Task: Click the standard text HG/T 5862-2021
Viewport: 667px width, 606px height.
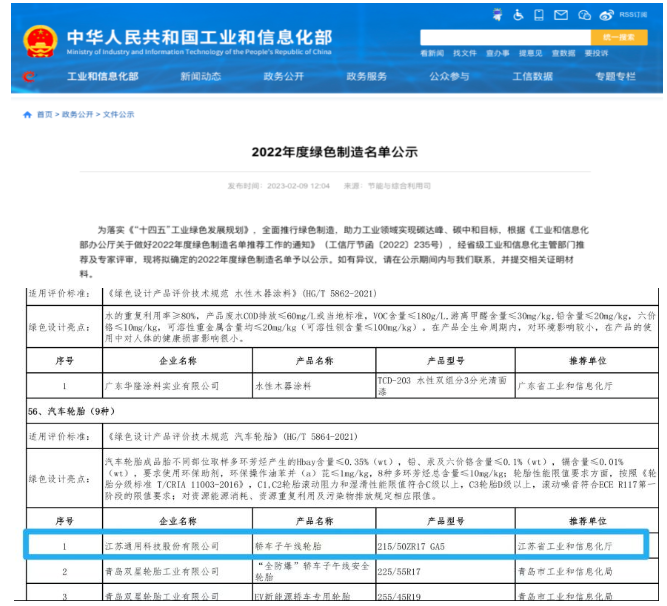Action: click(x=341, y=293)
